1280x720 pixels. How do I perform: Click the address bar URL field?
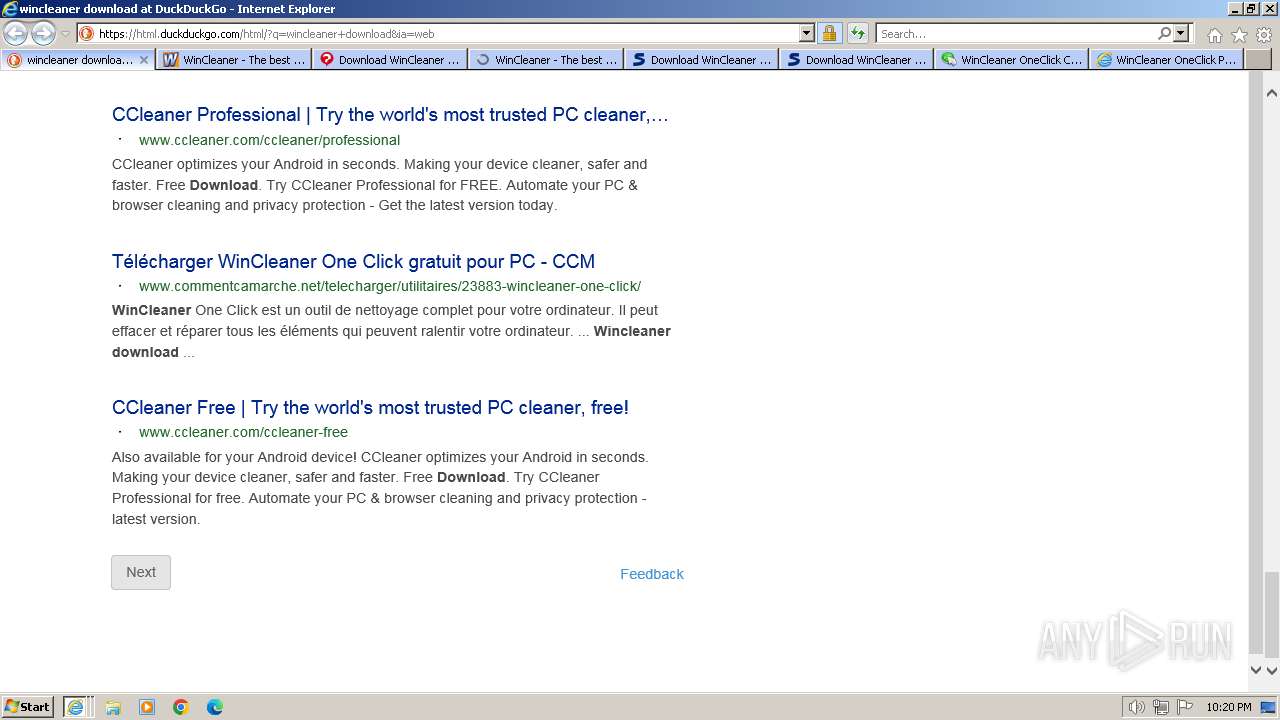pos(448,33)
